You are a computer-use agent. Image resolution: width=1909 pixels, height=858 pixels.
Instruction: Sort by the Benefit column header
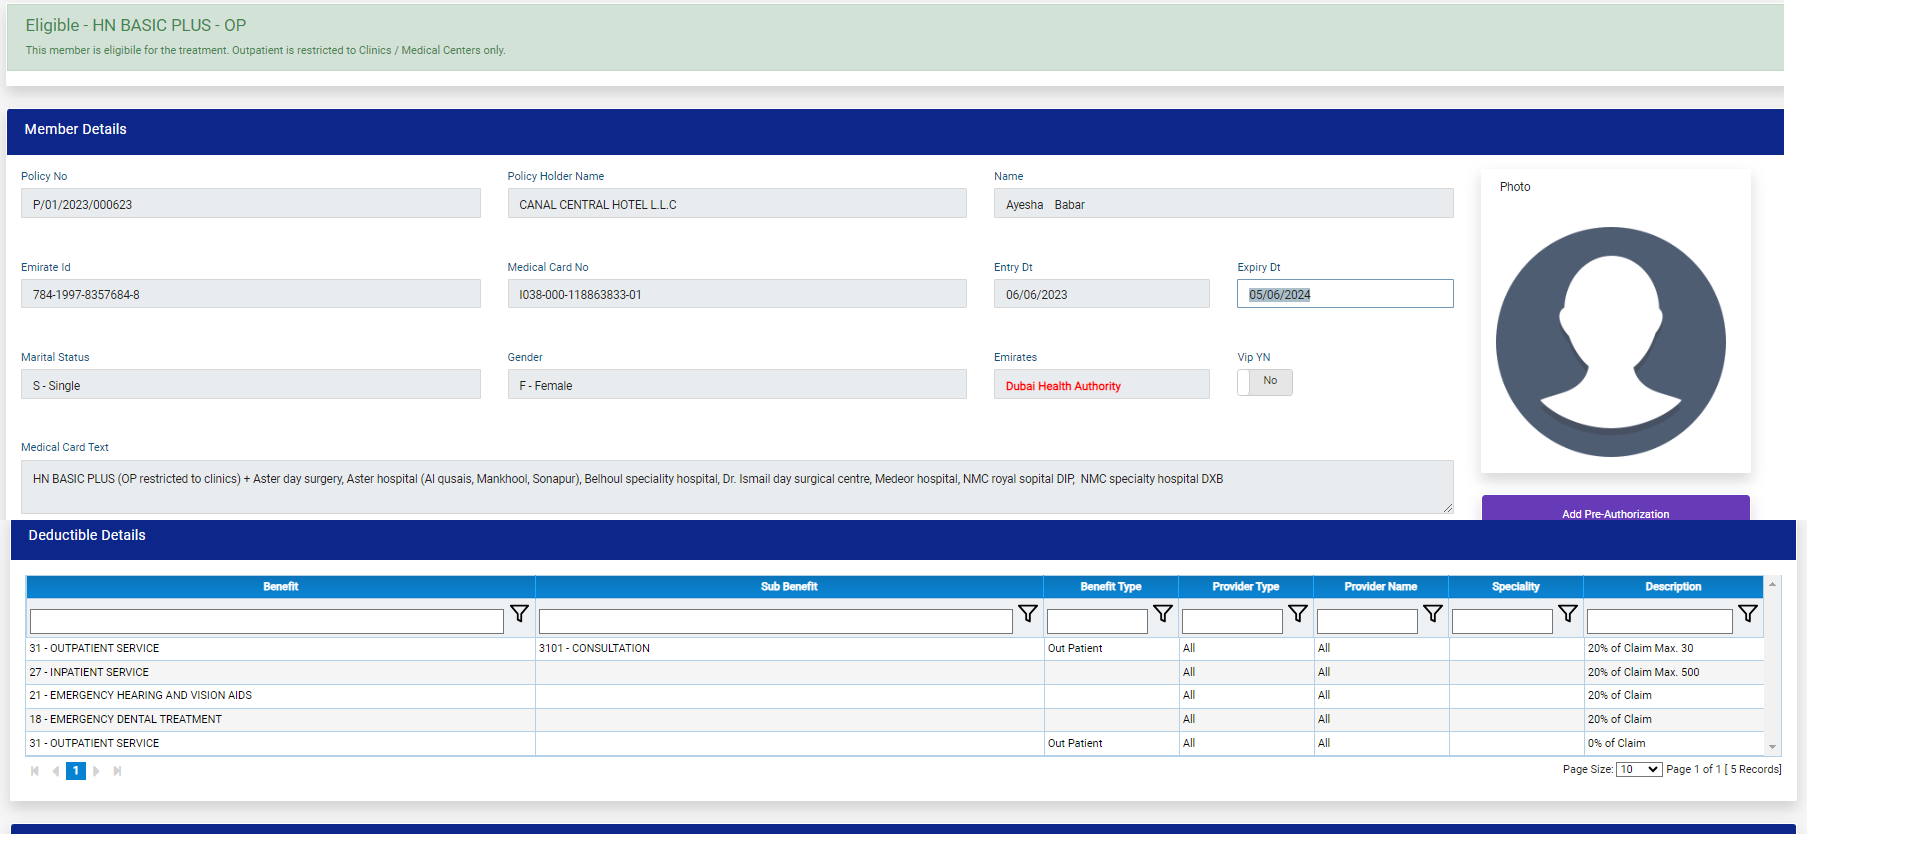point(280,587)
